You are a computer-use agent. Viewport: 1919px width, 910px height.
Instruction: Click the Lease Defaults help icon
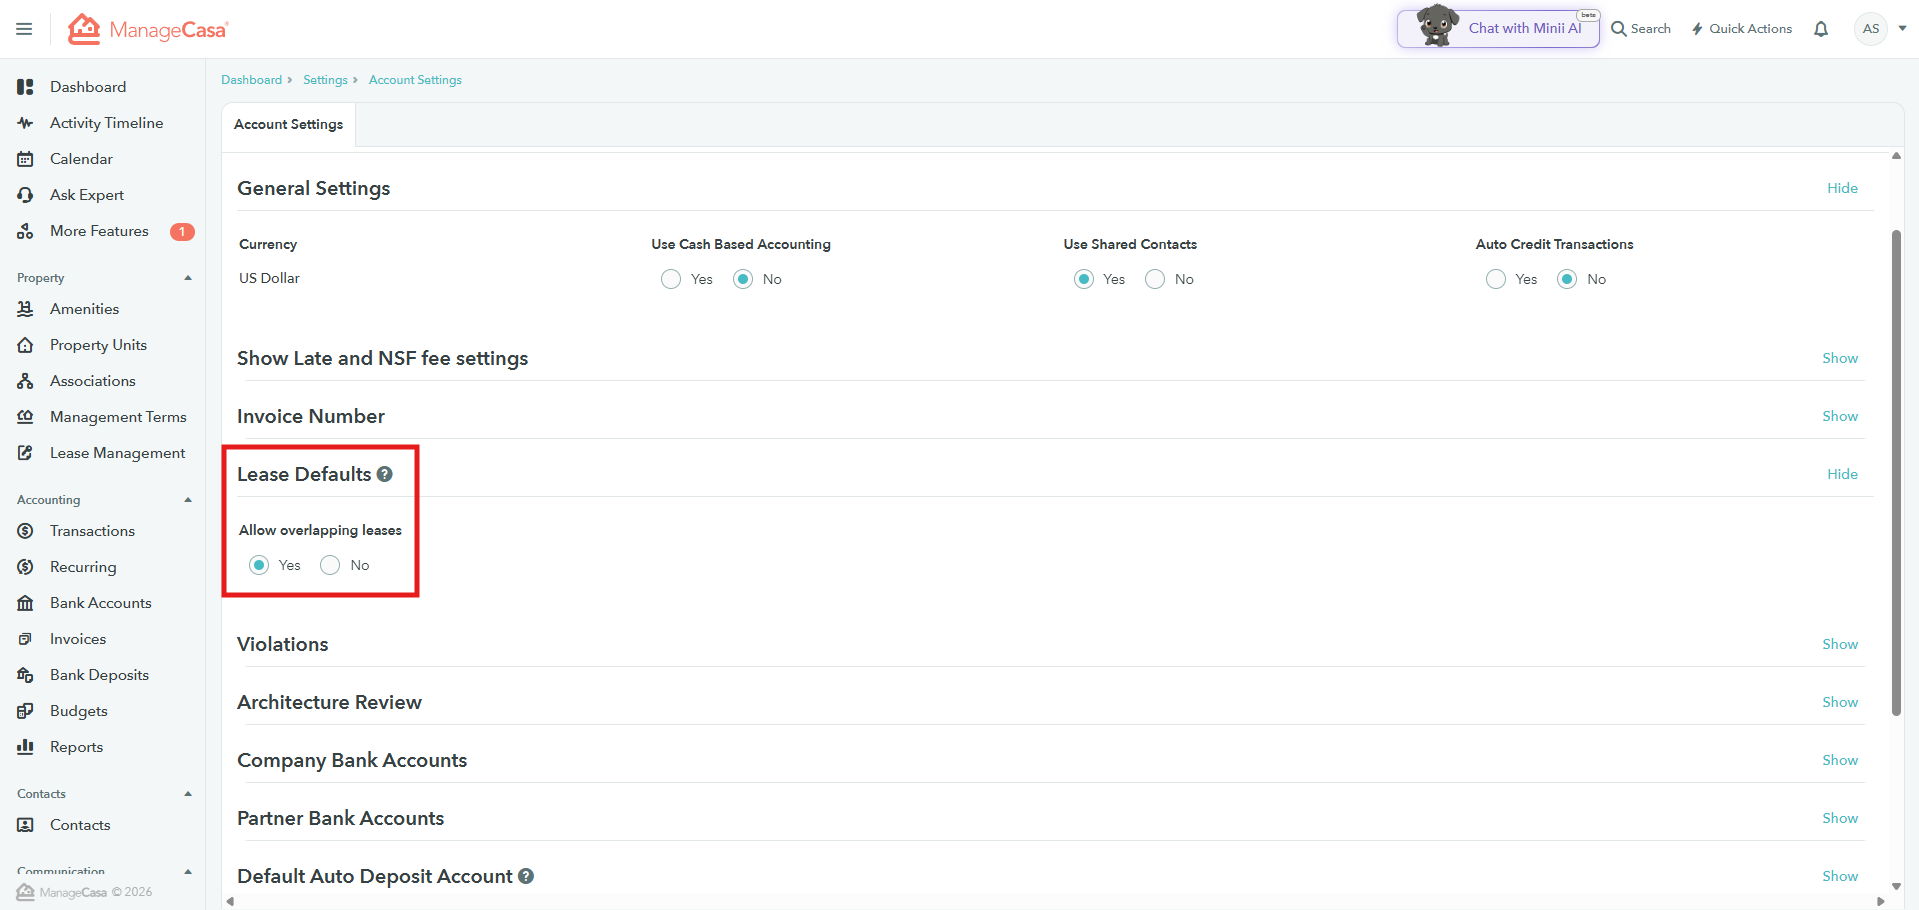coord(385,474)
